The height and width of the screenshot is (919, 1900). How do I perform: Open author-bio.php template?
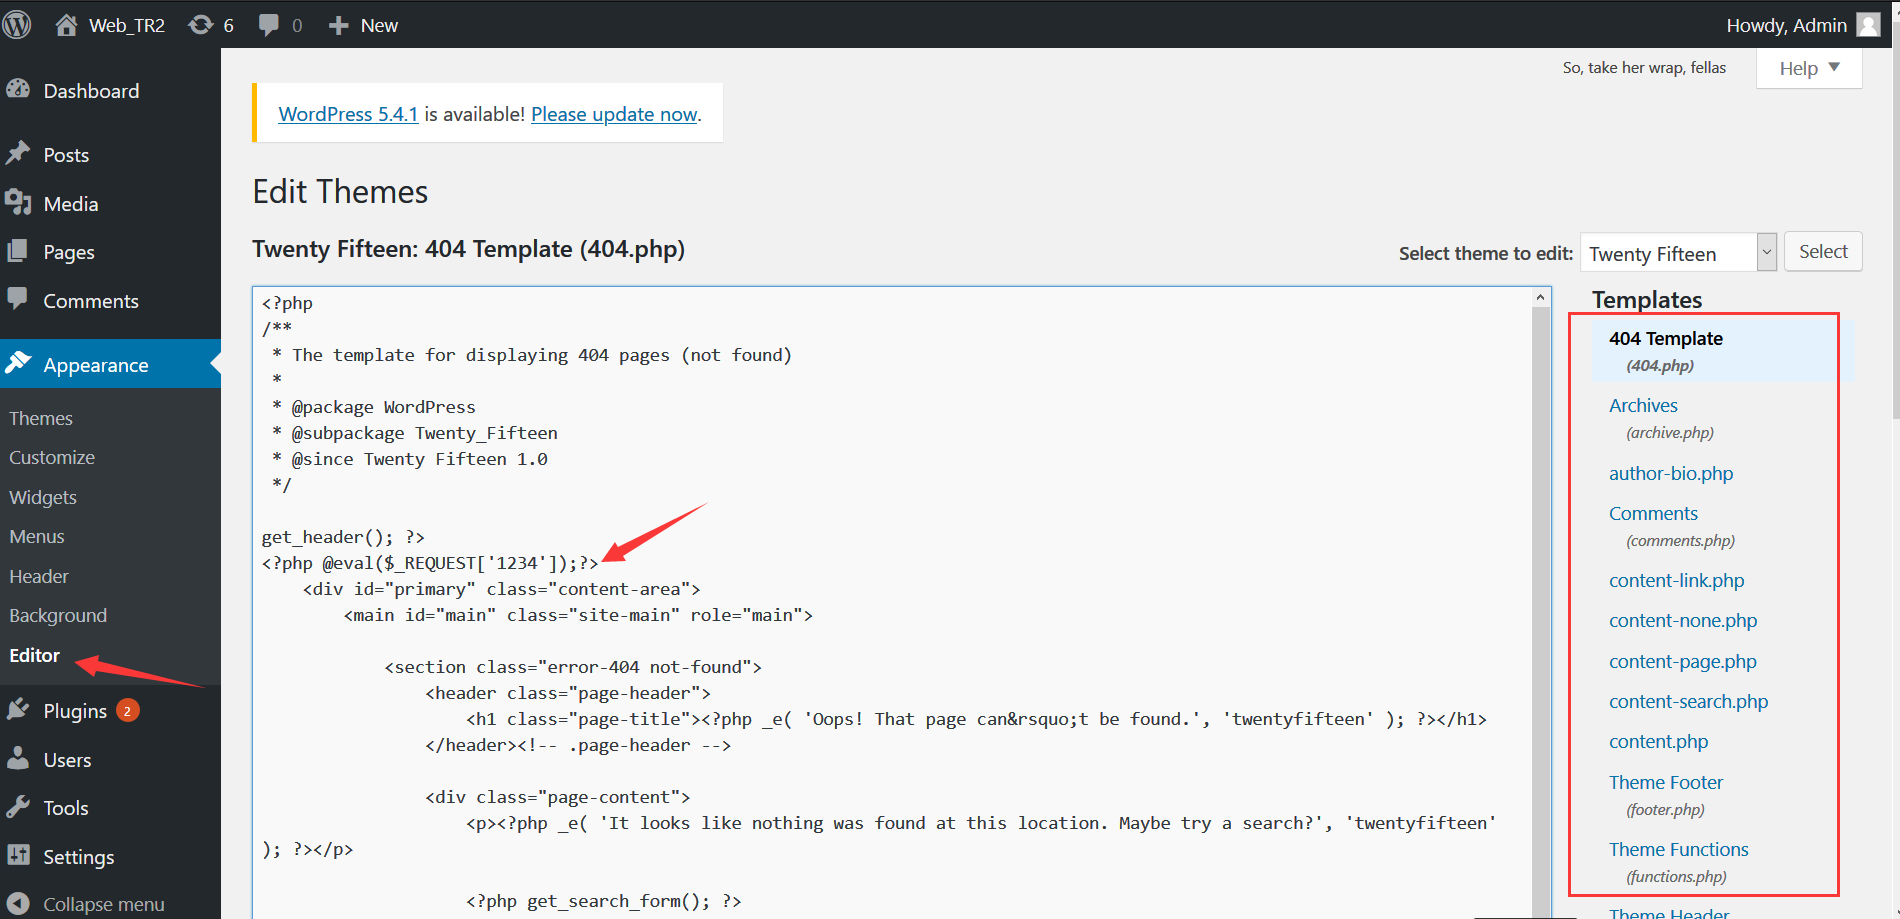1671,473
